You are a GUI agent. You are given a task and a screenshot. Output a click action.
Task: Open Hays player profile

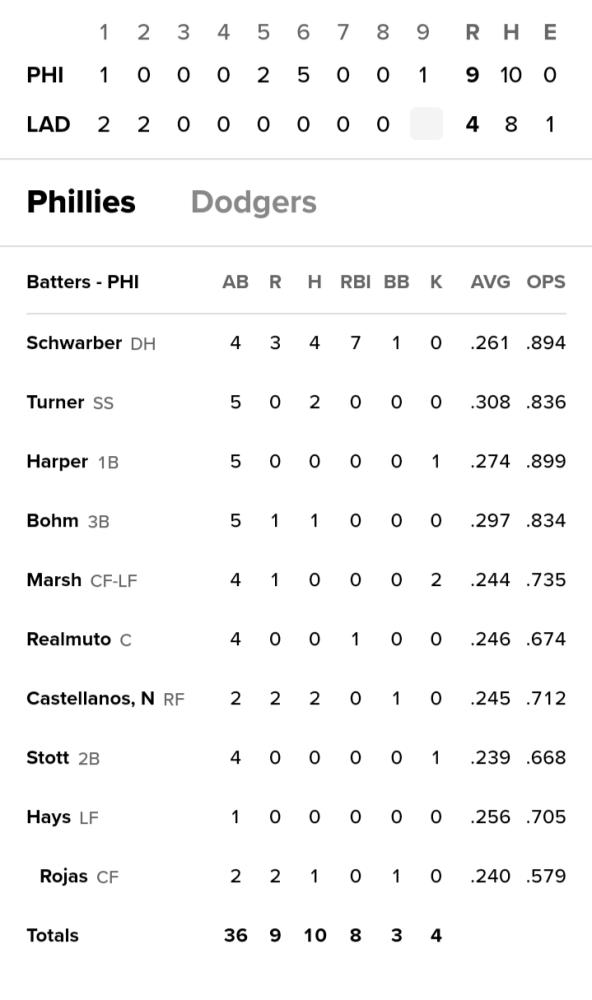tap(48, 818)
